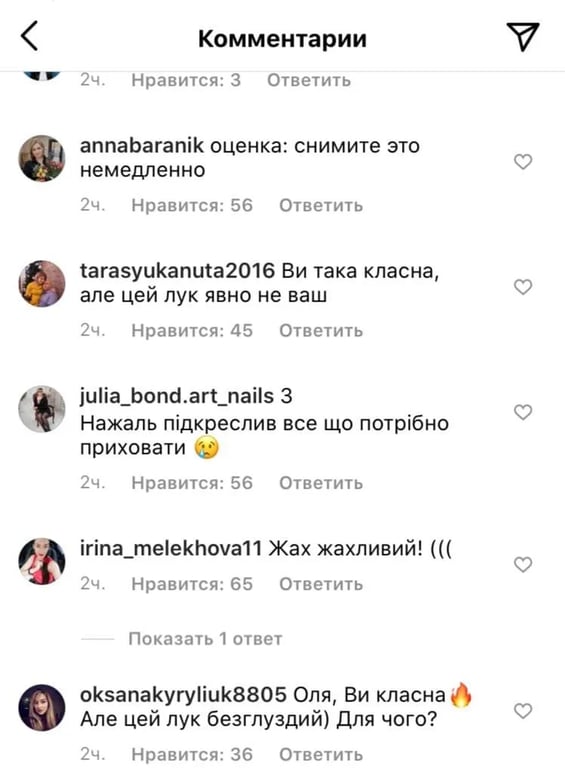Open julia_bond.art_nails profile avatar
The image size is (565, 768).
pyautogui.click(x=42, y=409)
